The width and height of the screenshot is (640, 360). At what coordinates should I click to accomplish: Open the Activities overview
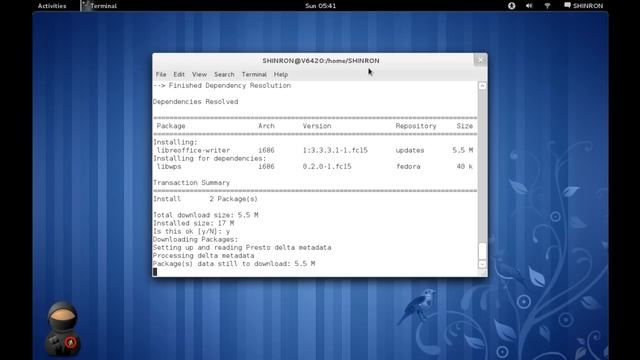pyautogui.click(x=52, y=6)
